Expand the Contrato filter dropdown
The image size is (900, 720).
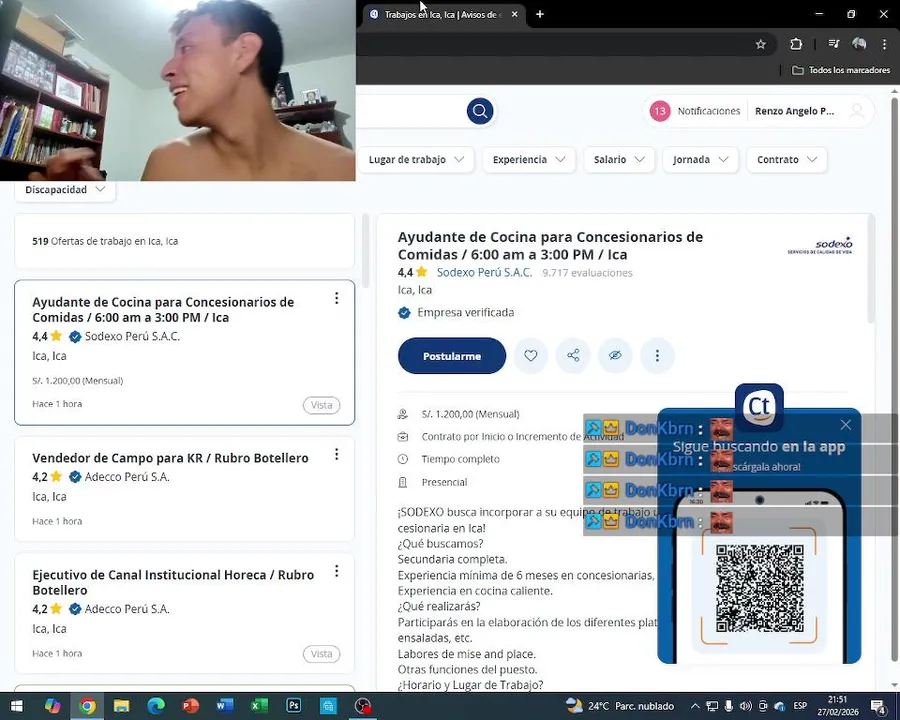(786, 160)
